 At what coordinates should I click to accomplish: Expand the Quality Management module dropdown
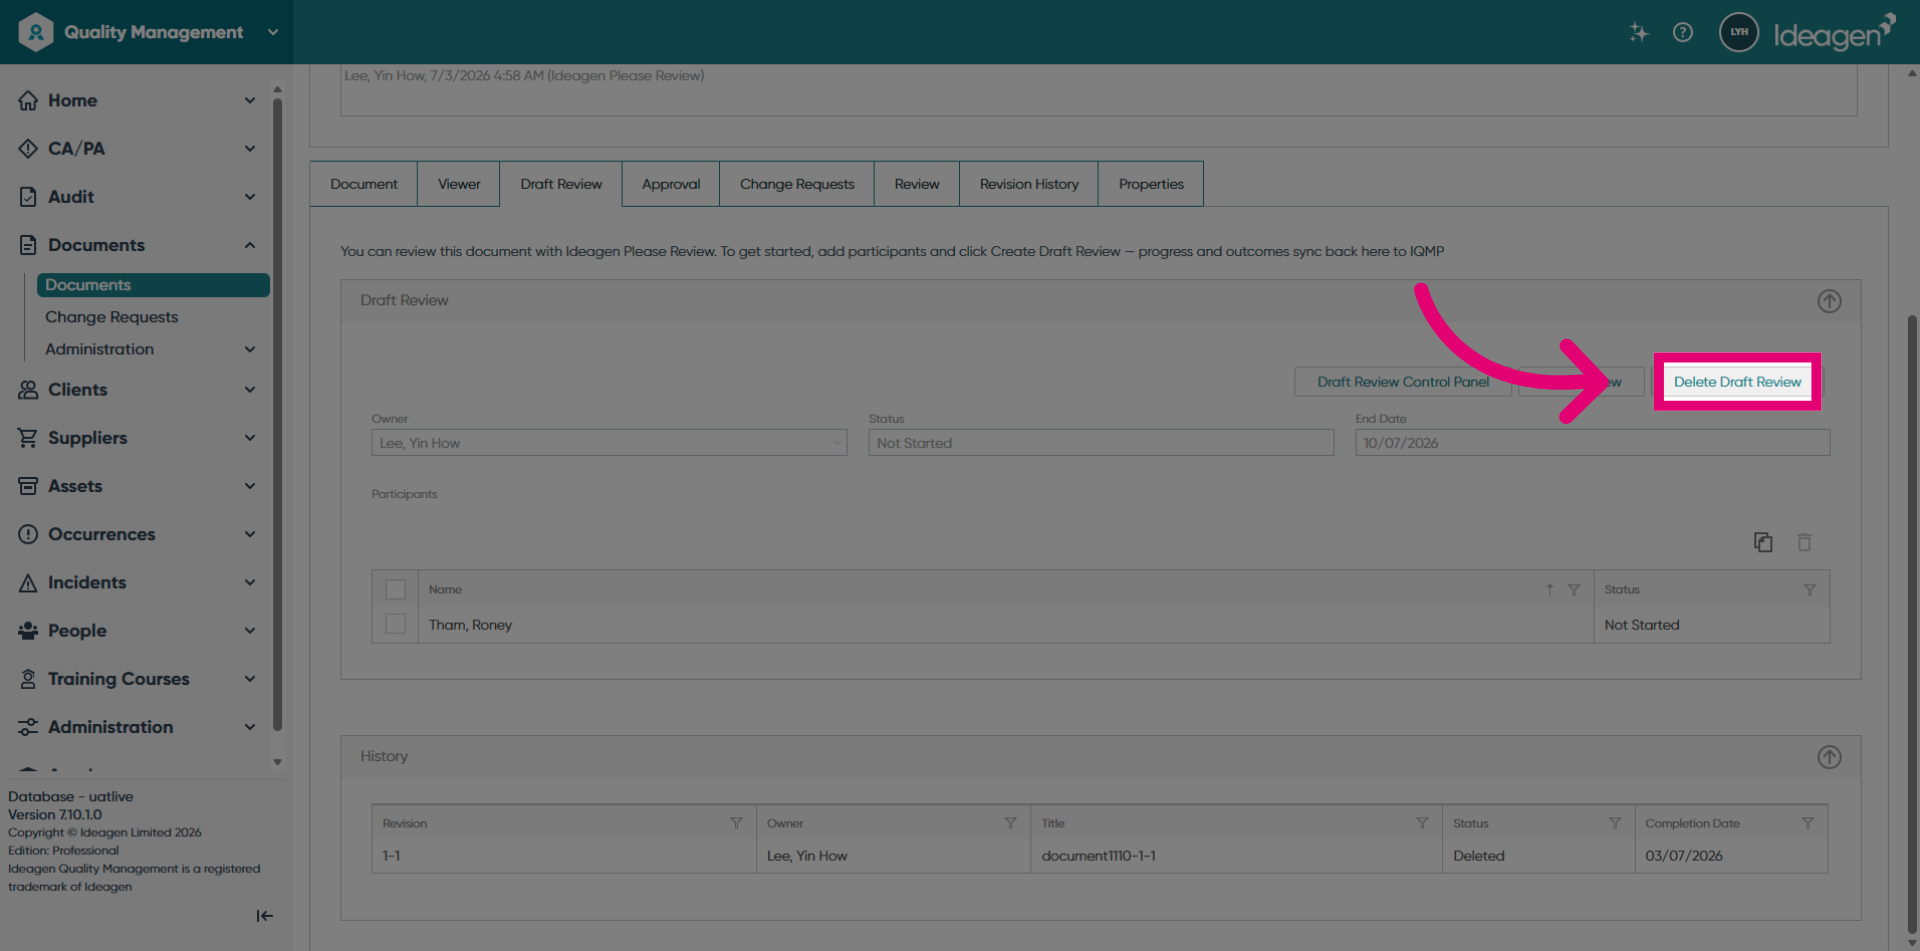pos(273,32)
